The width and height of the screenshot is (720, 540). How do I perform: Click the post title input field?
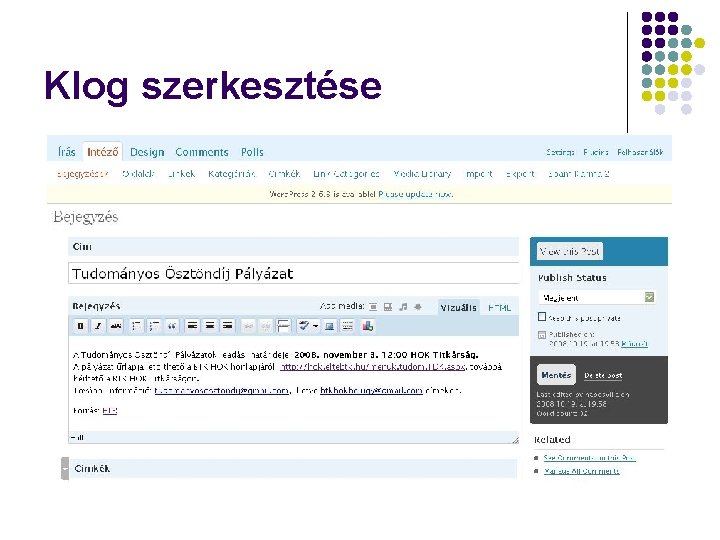point(294,274)
